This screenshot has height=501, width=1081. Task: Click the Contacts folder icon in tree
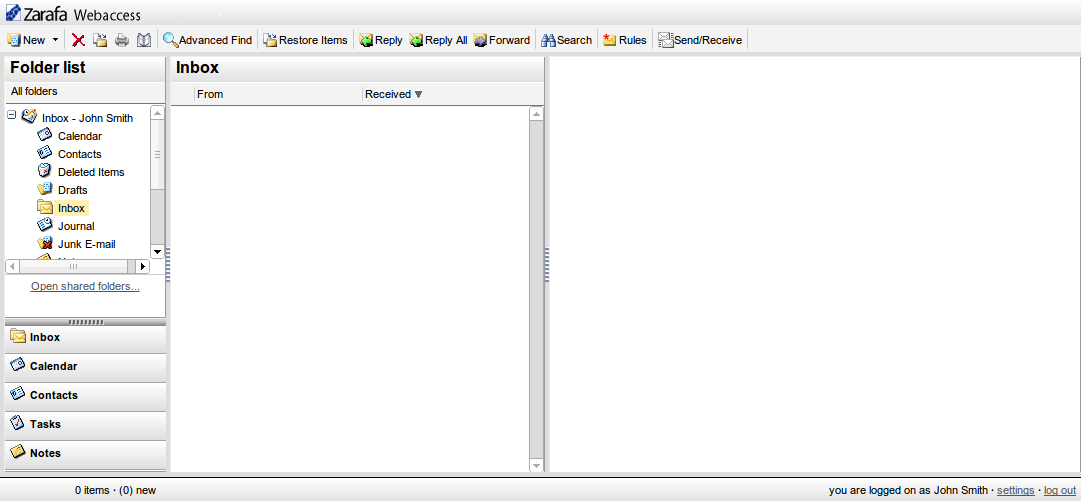coord(44,152)
